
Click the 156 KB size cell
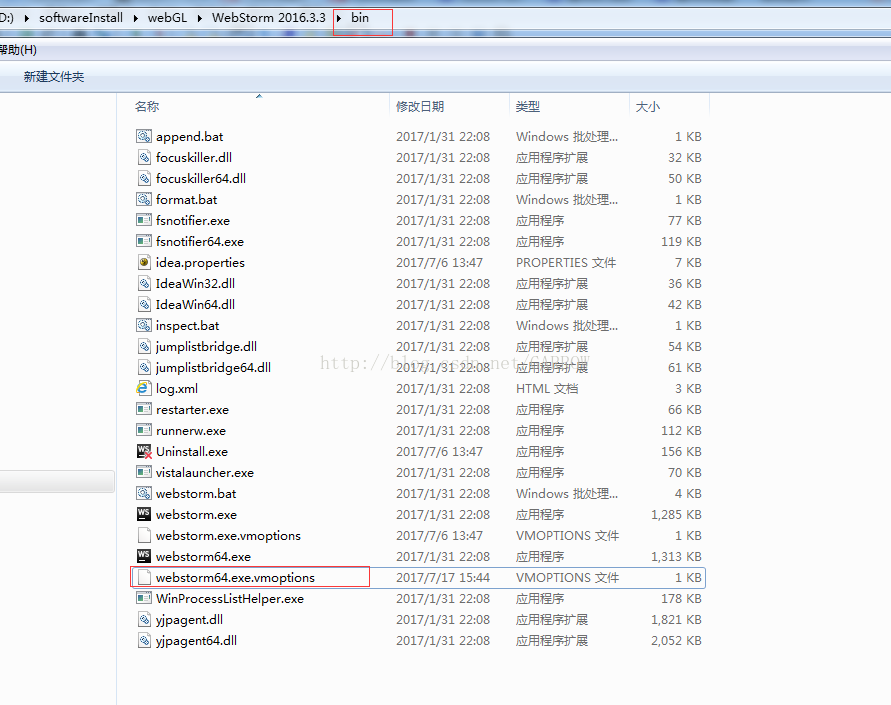(681, 452)
